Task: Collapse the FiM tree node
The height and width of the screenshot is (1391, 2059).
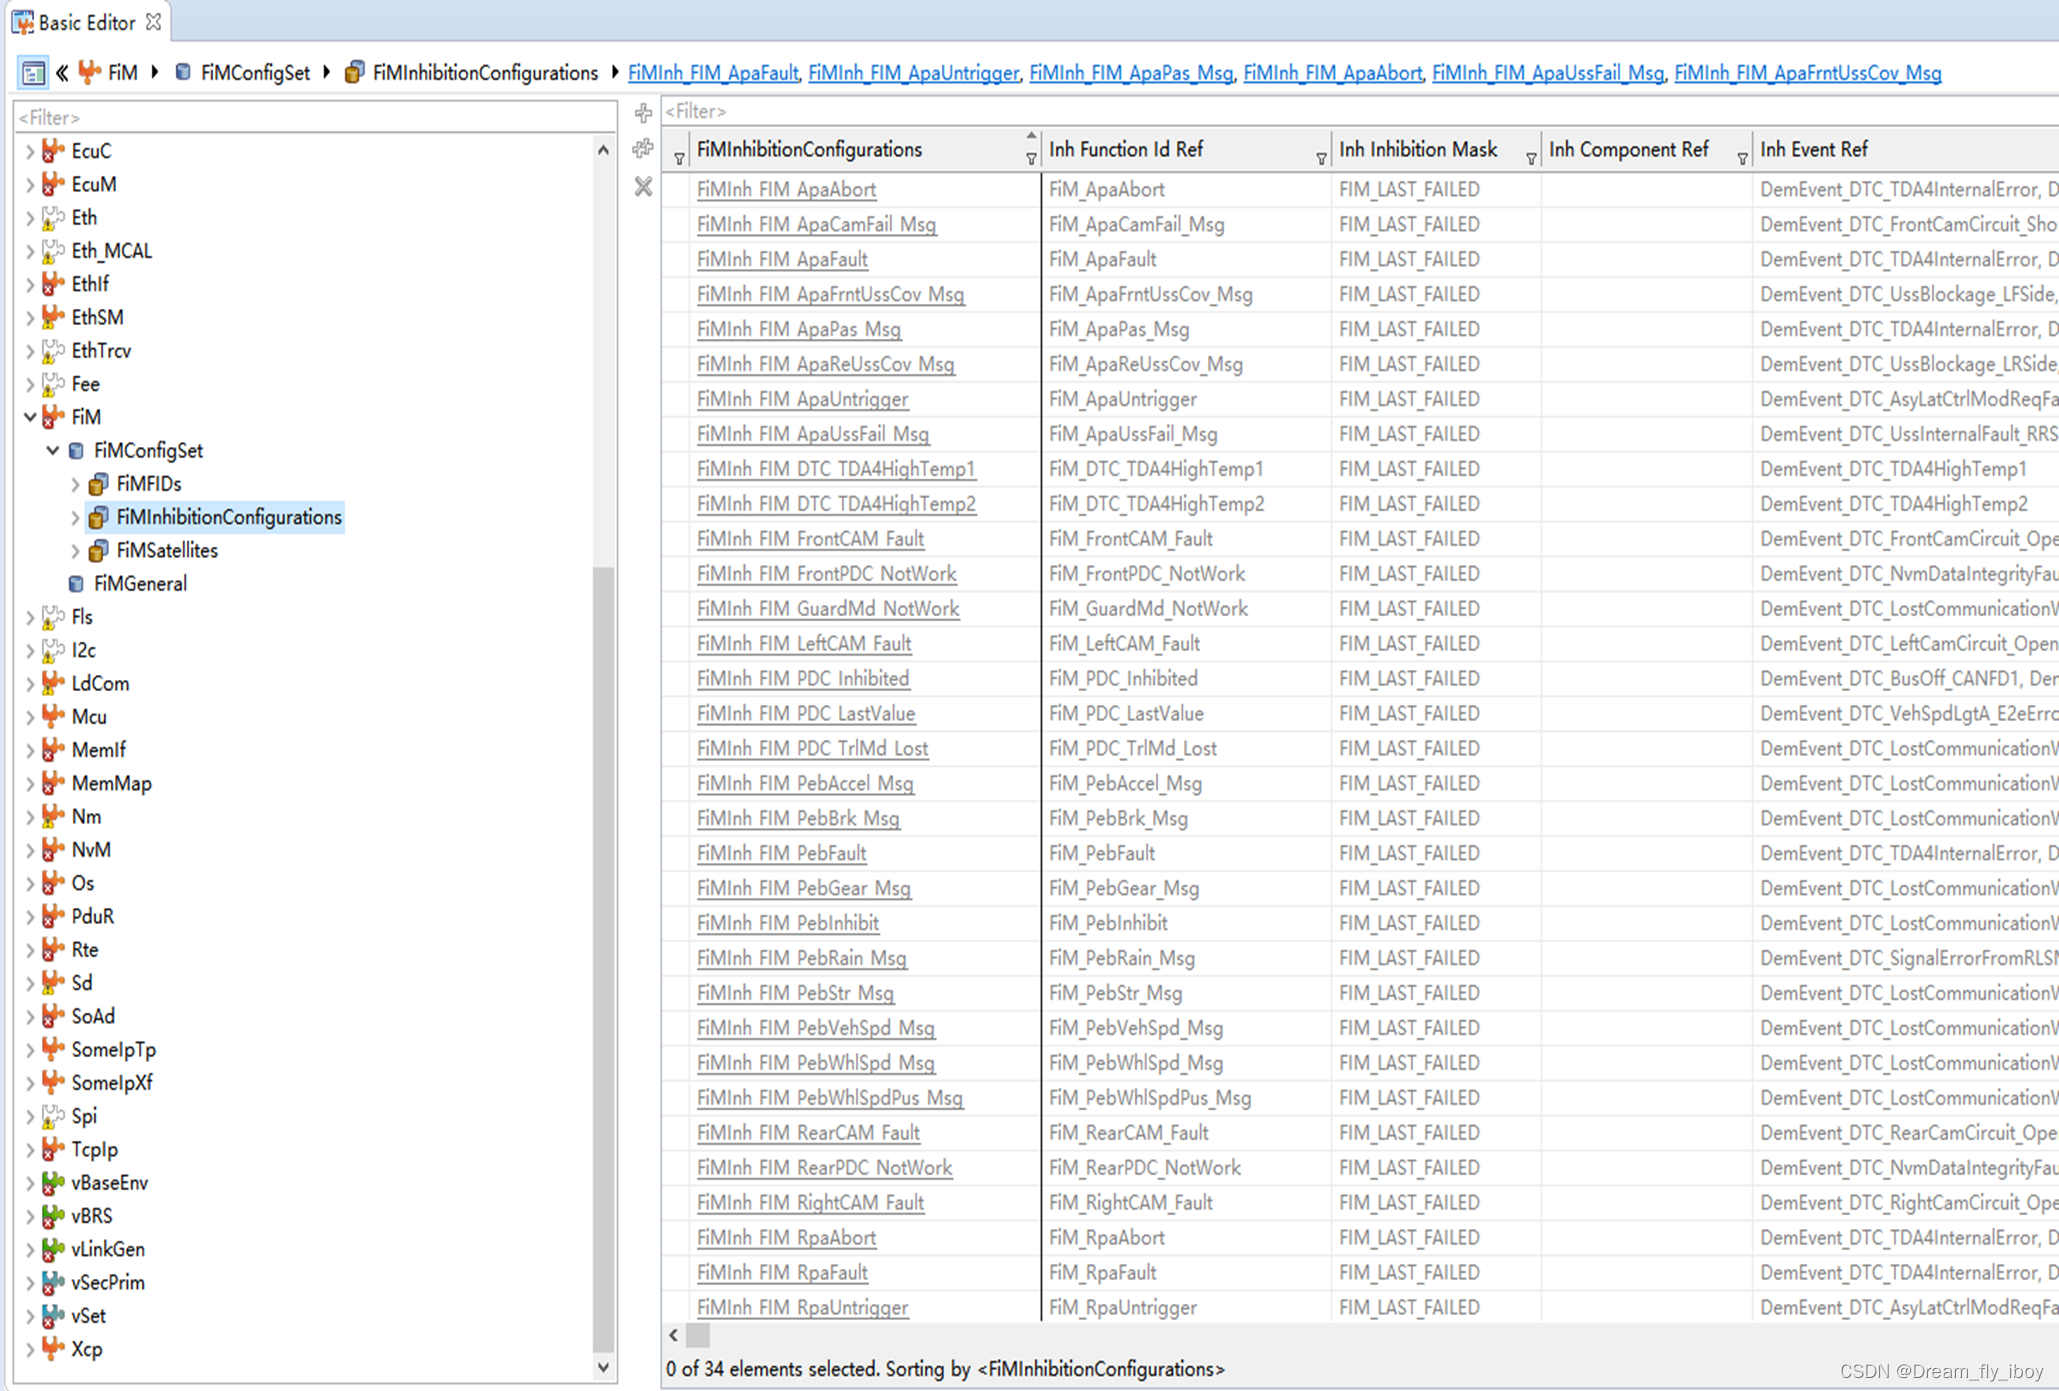Action: 30,417
